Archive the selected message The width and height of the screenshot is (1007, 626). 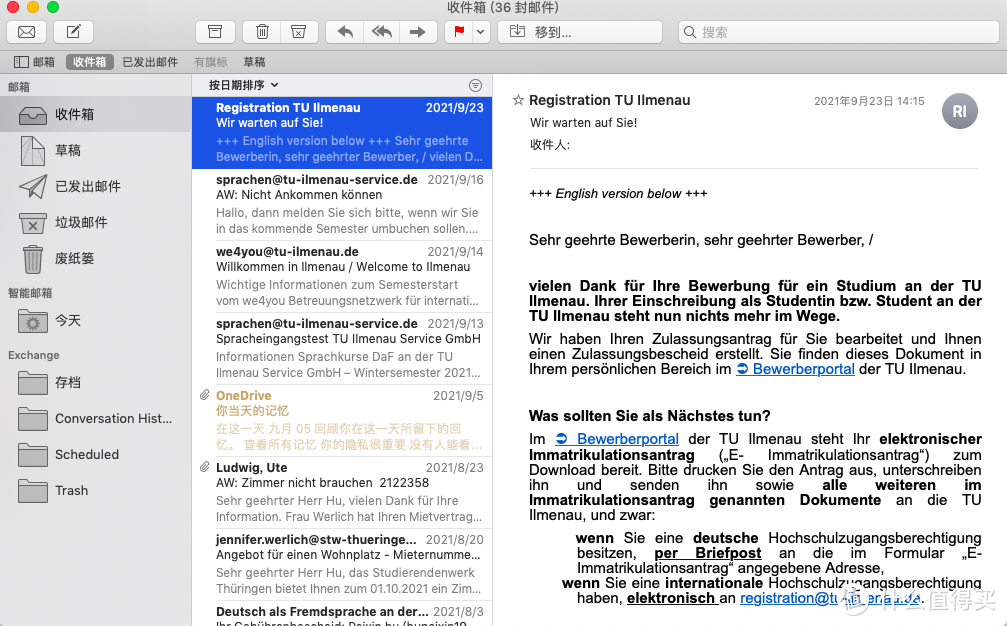(x=215, y=31)
